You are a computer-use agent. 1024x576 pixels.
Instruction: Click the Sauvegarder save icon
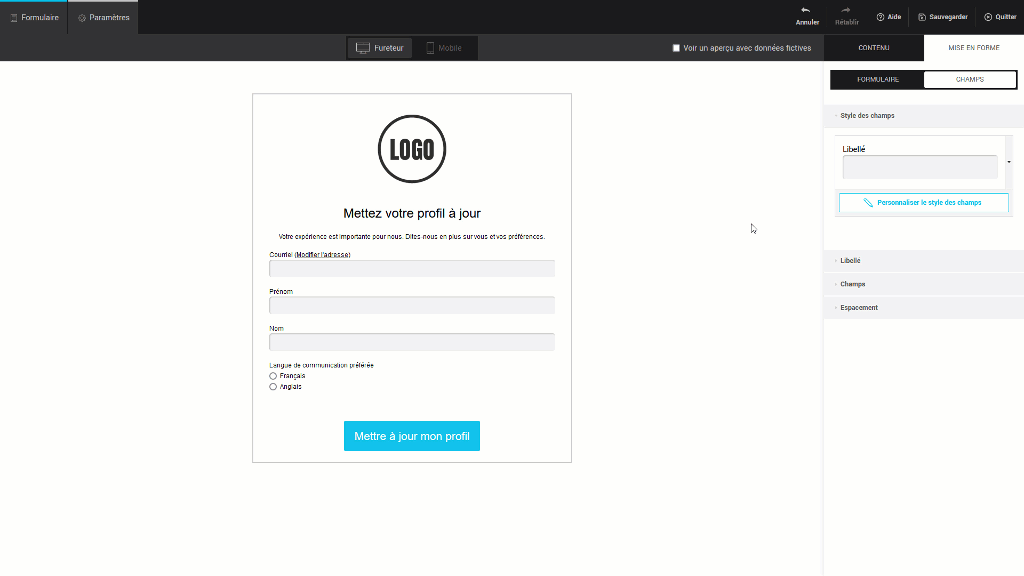[x=922, y=17]
